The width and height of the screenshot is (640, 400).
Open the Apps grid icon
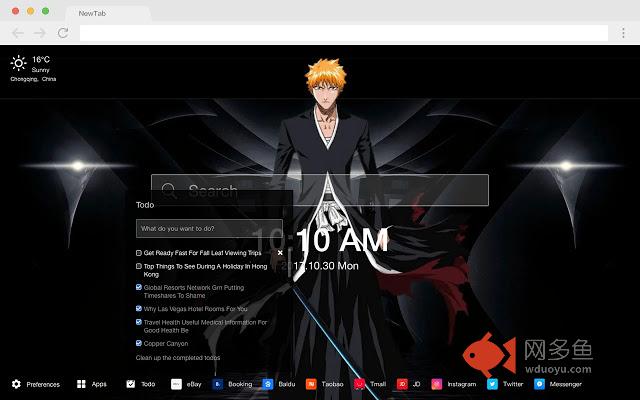[x=81, y=384]
